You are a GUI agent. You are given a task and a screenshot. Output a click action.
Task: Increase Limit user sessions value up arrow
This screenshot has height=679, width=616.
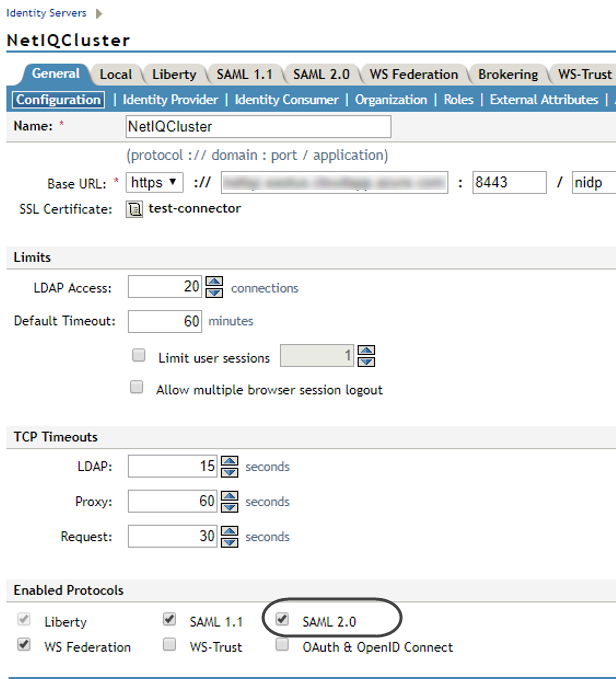366,350
